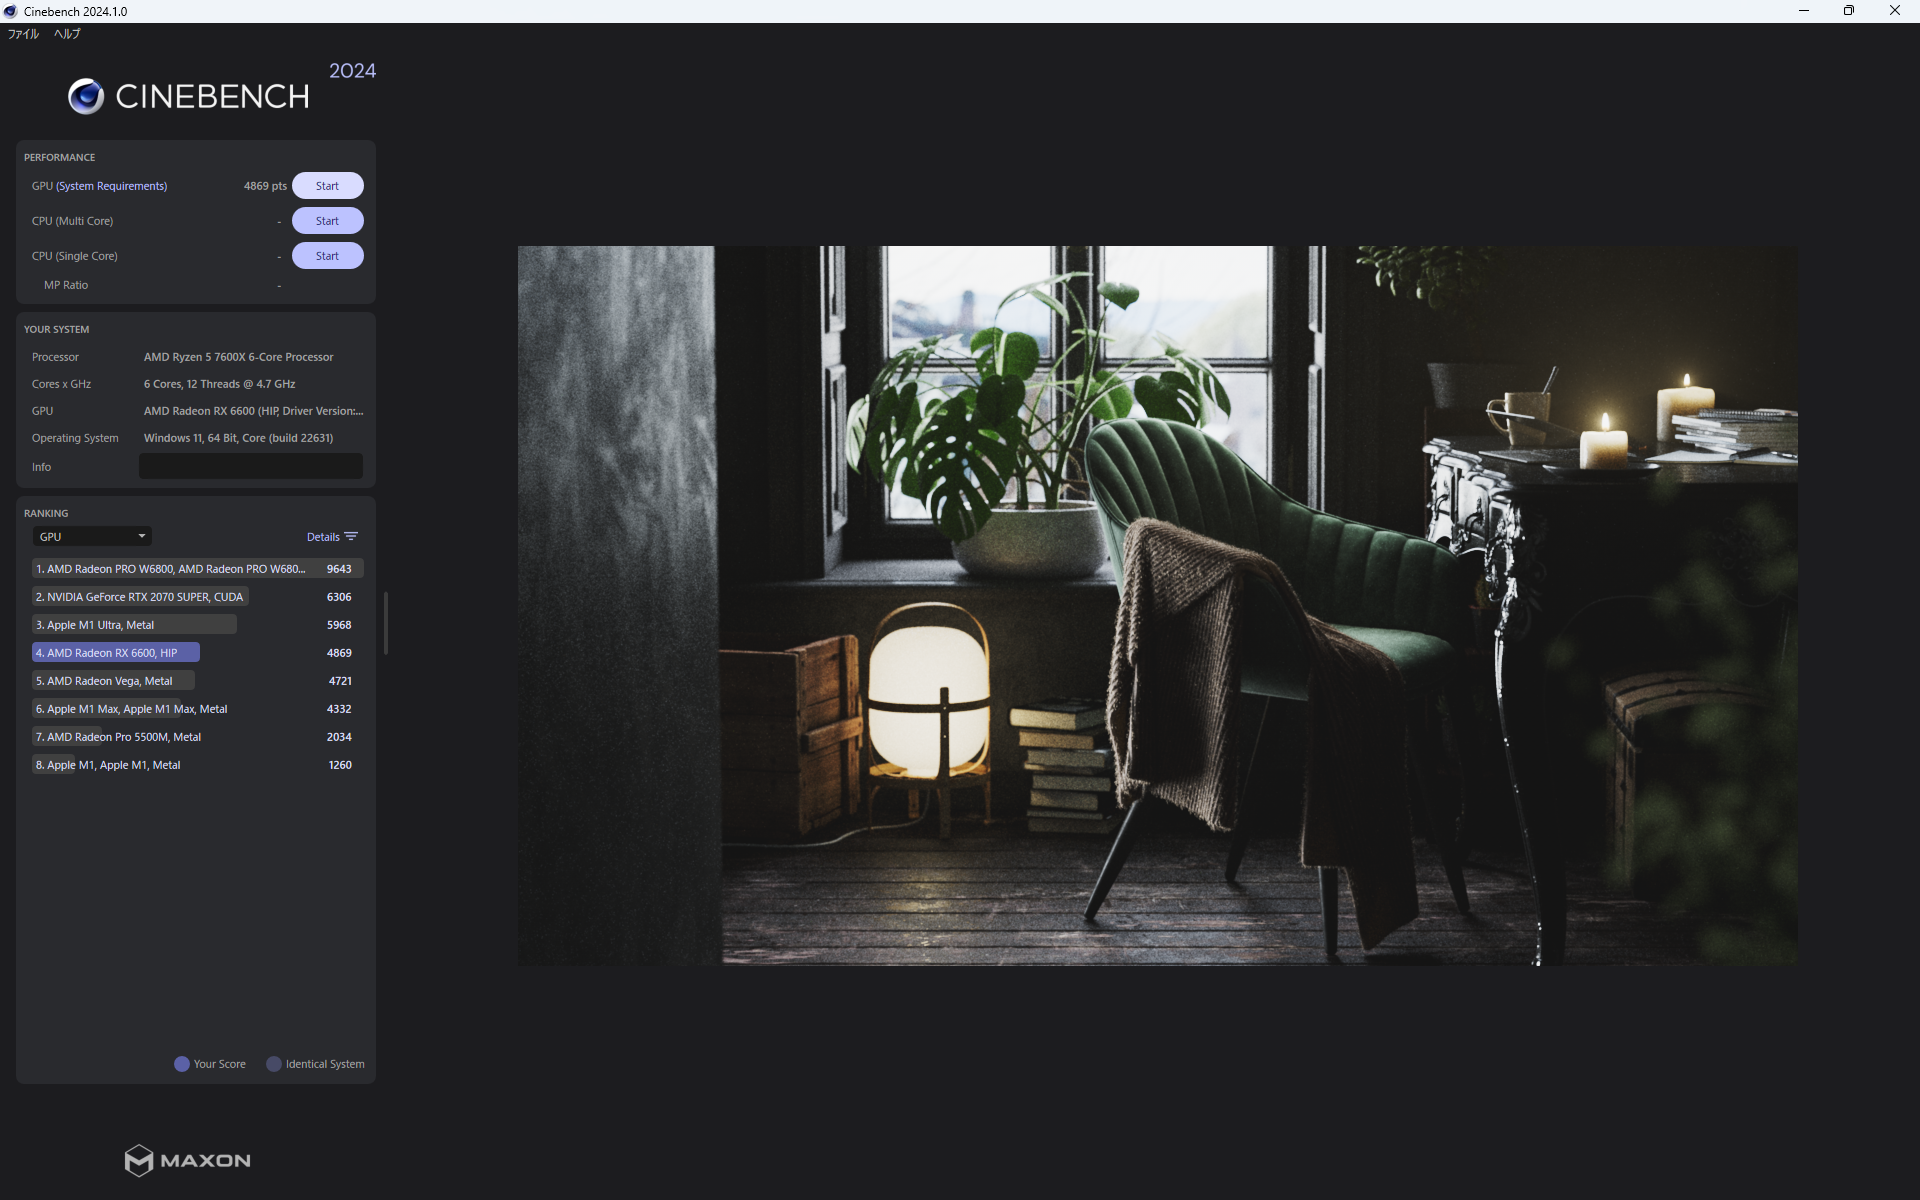Viewport: 1920px width, 1200px height.
Task: Close the Cinebench window
Action: [x=1895, y=11]
